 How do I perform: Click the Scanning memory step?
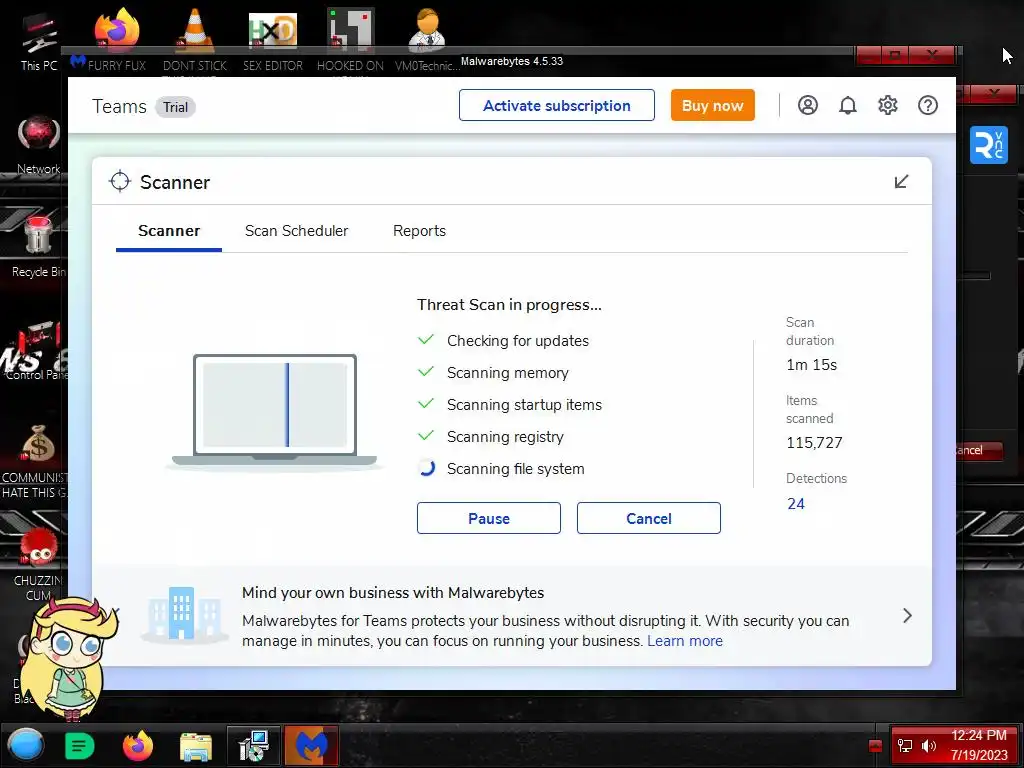click(x=507, y=373)
